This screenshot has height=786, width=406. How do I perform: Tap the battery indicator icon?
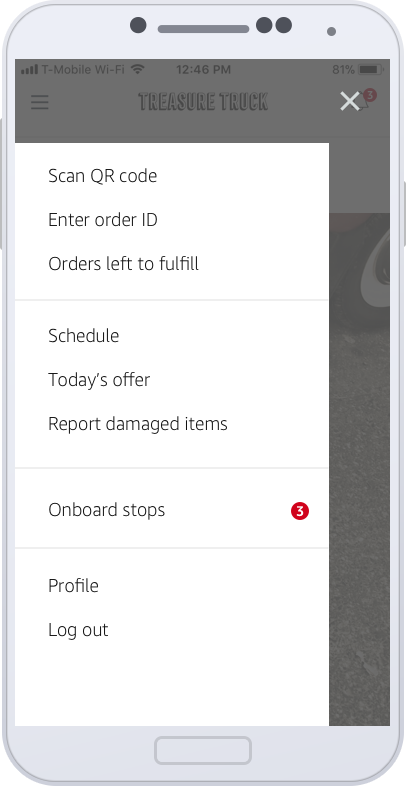370,69
